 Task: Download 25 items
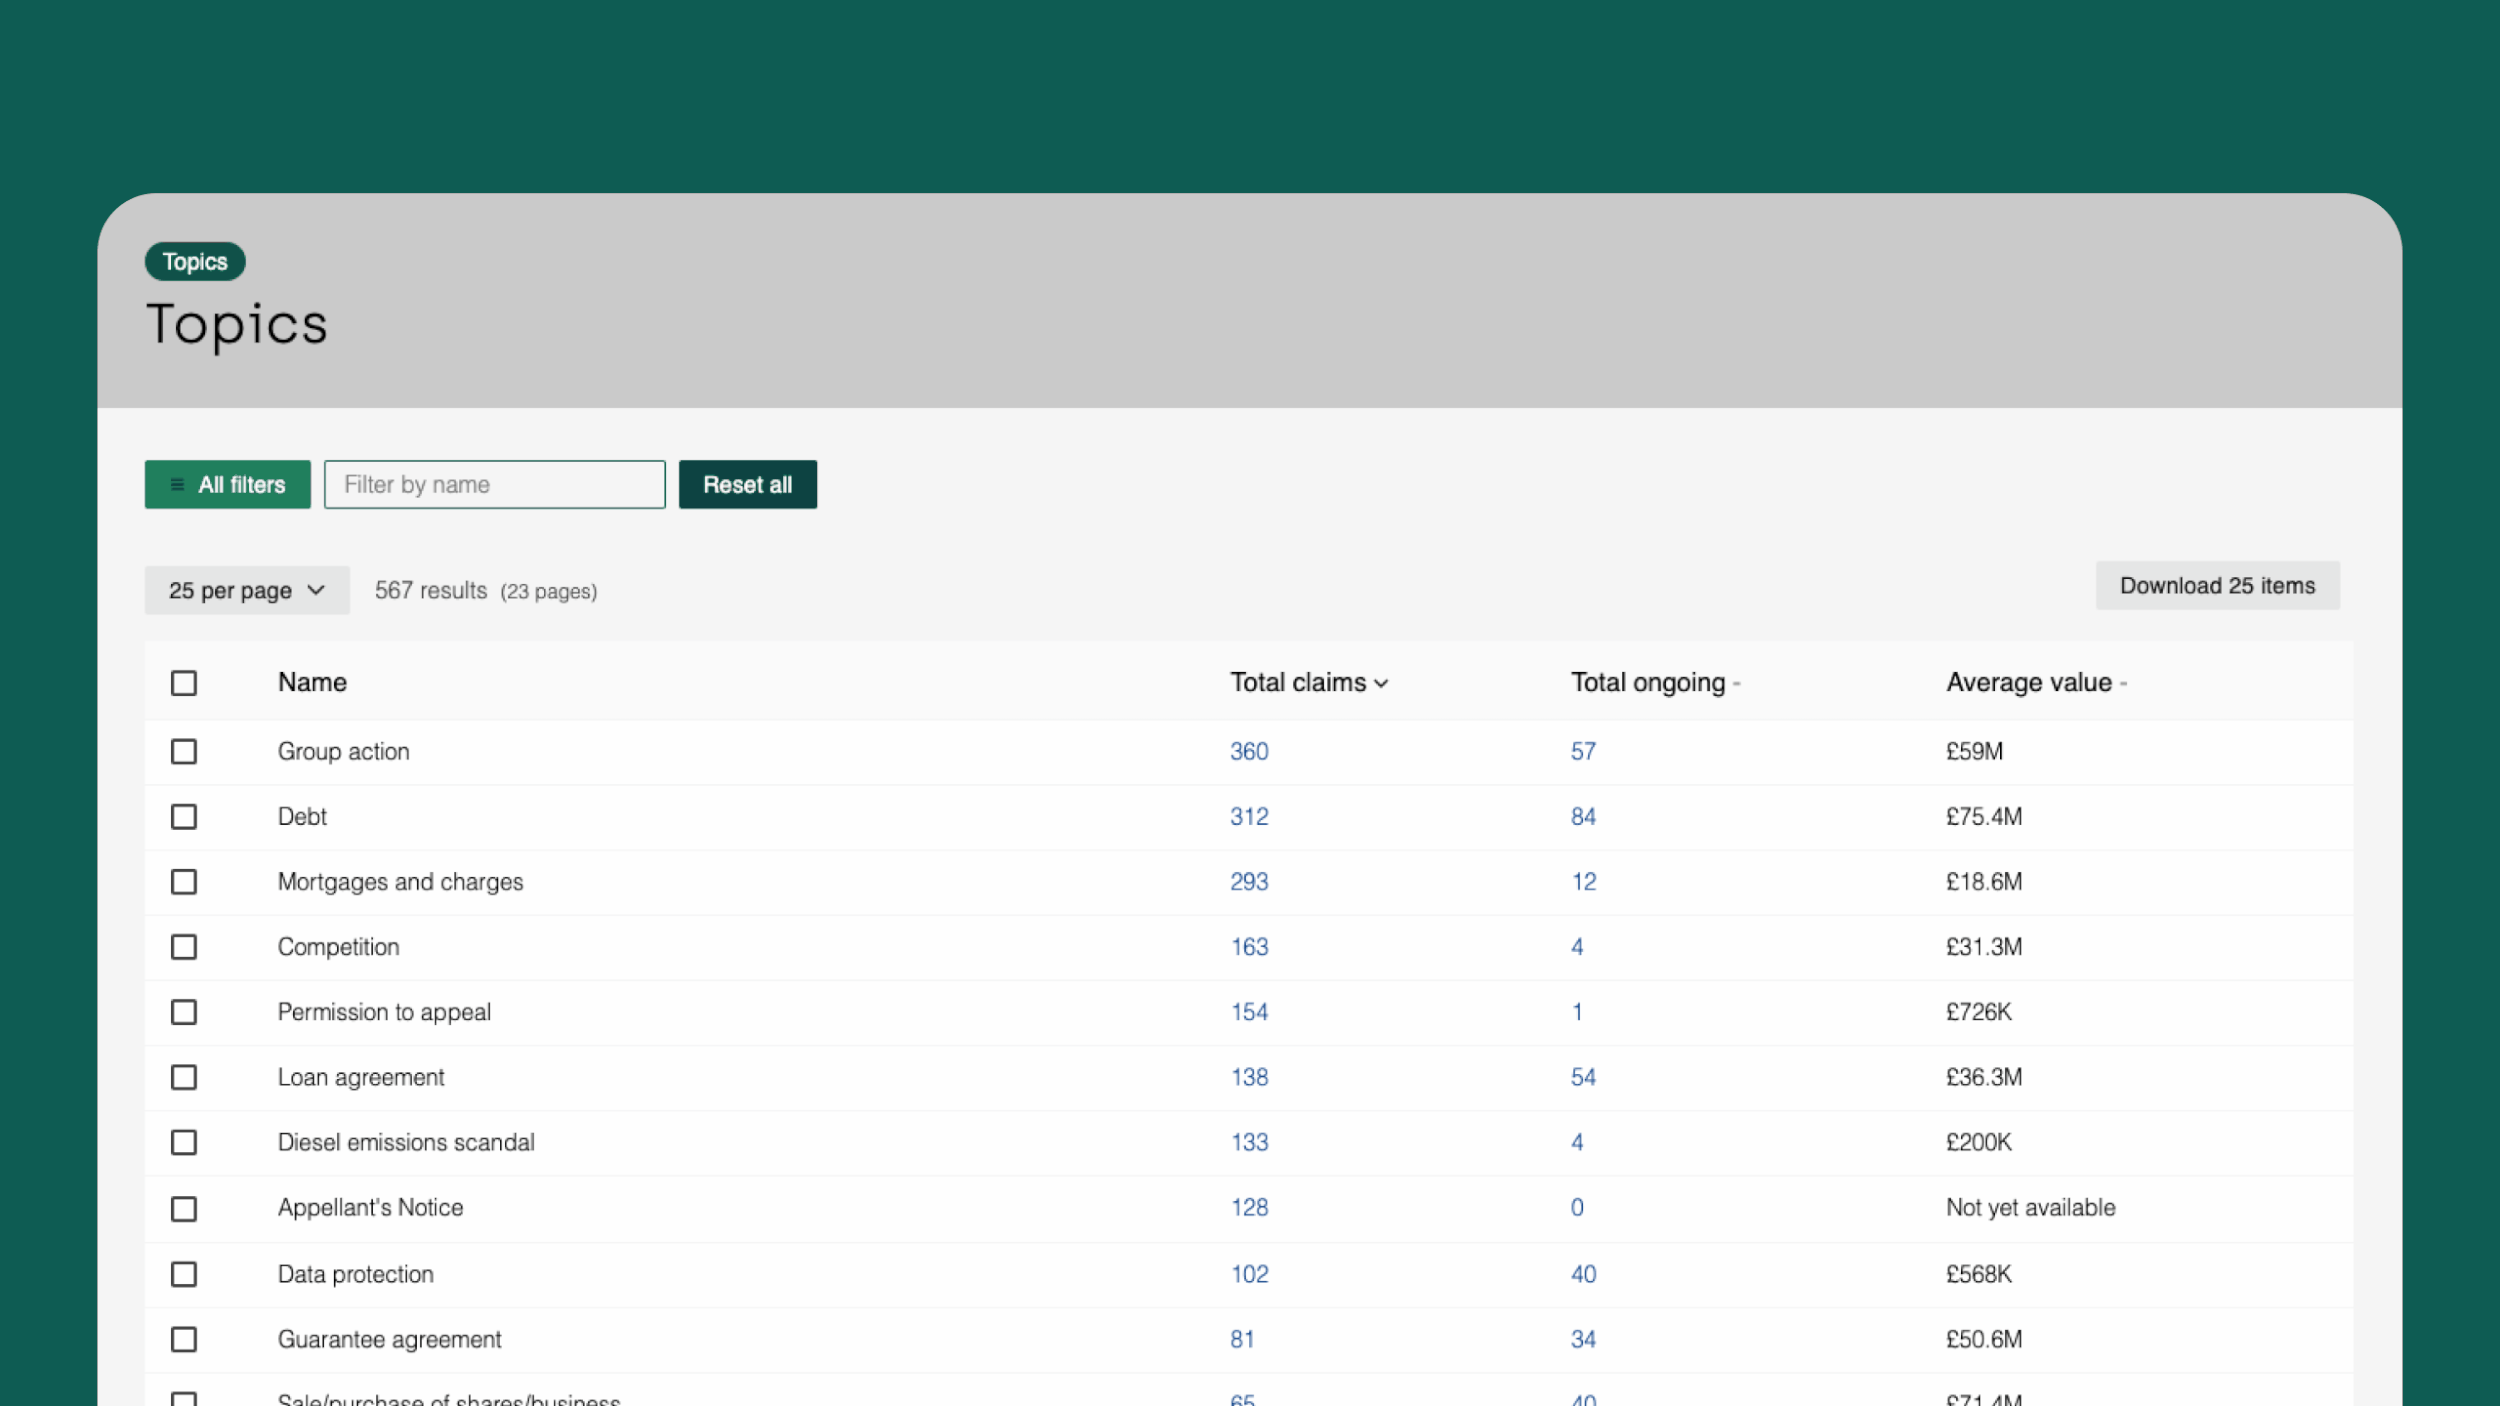(2217, 586)
